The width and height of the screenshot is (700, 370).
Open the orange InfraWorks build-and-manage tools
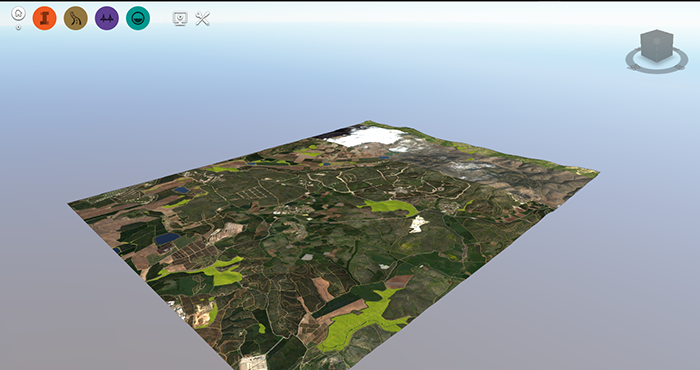45,18
